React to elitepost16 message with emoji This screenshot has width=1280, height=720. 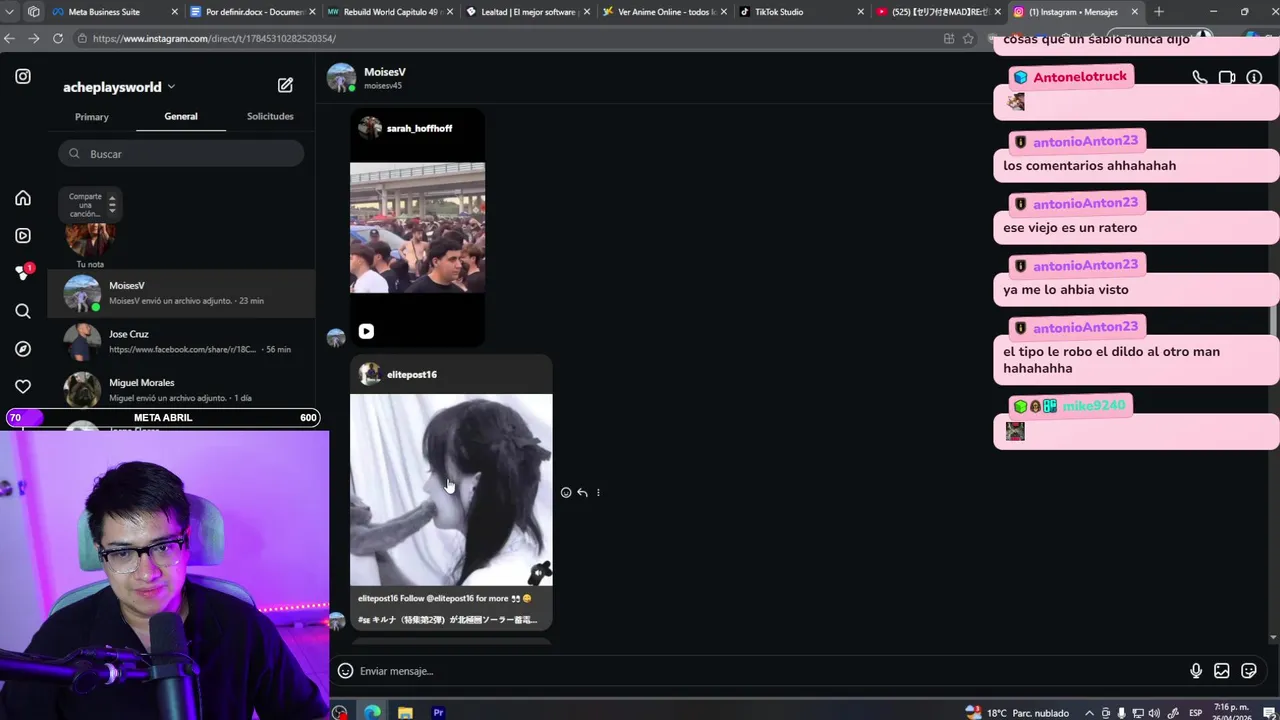click(x=566, y=492)
